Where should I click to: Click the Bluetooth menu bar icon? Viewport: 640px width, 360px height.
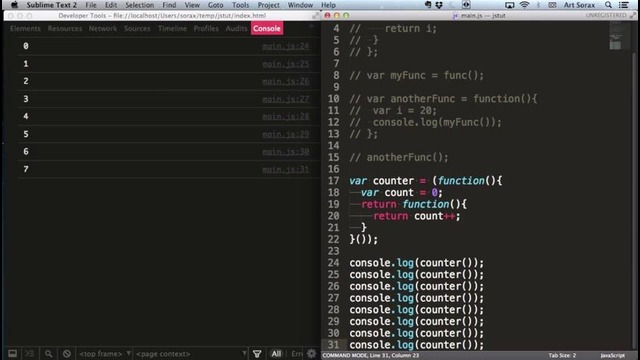point(538,5)
